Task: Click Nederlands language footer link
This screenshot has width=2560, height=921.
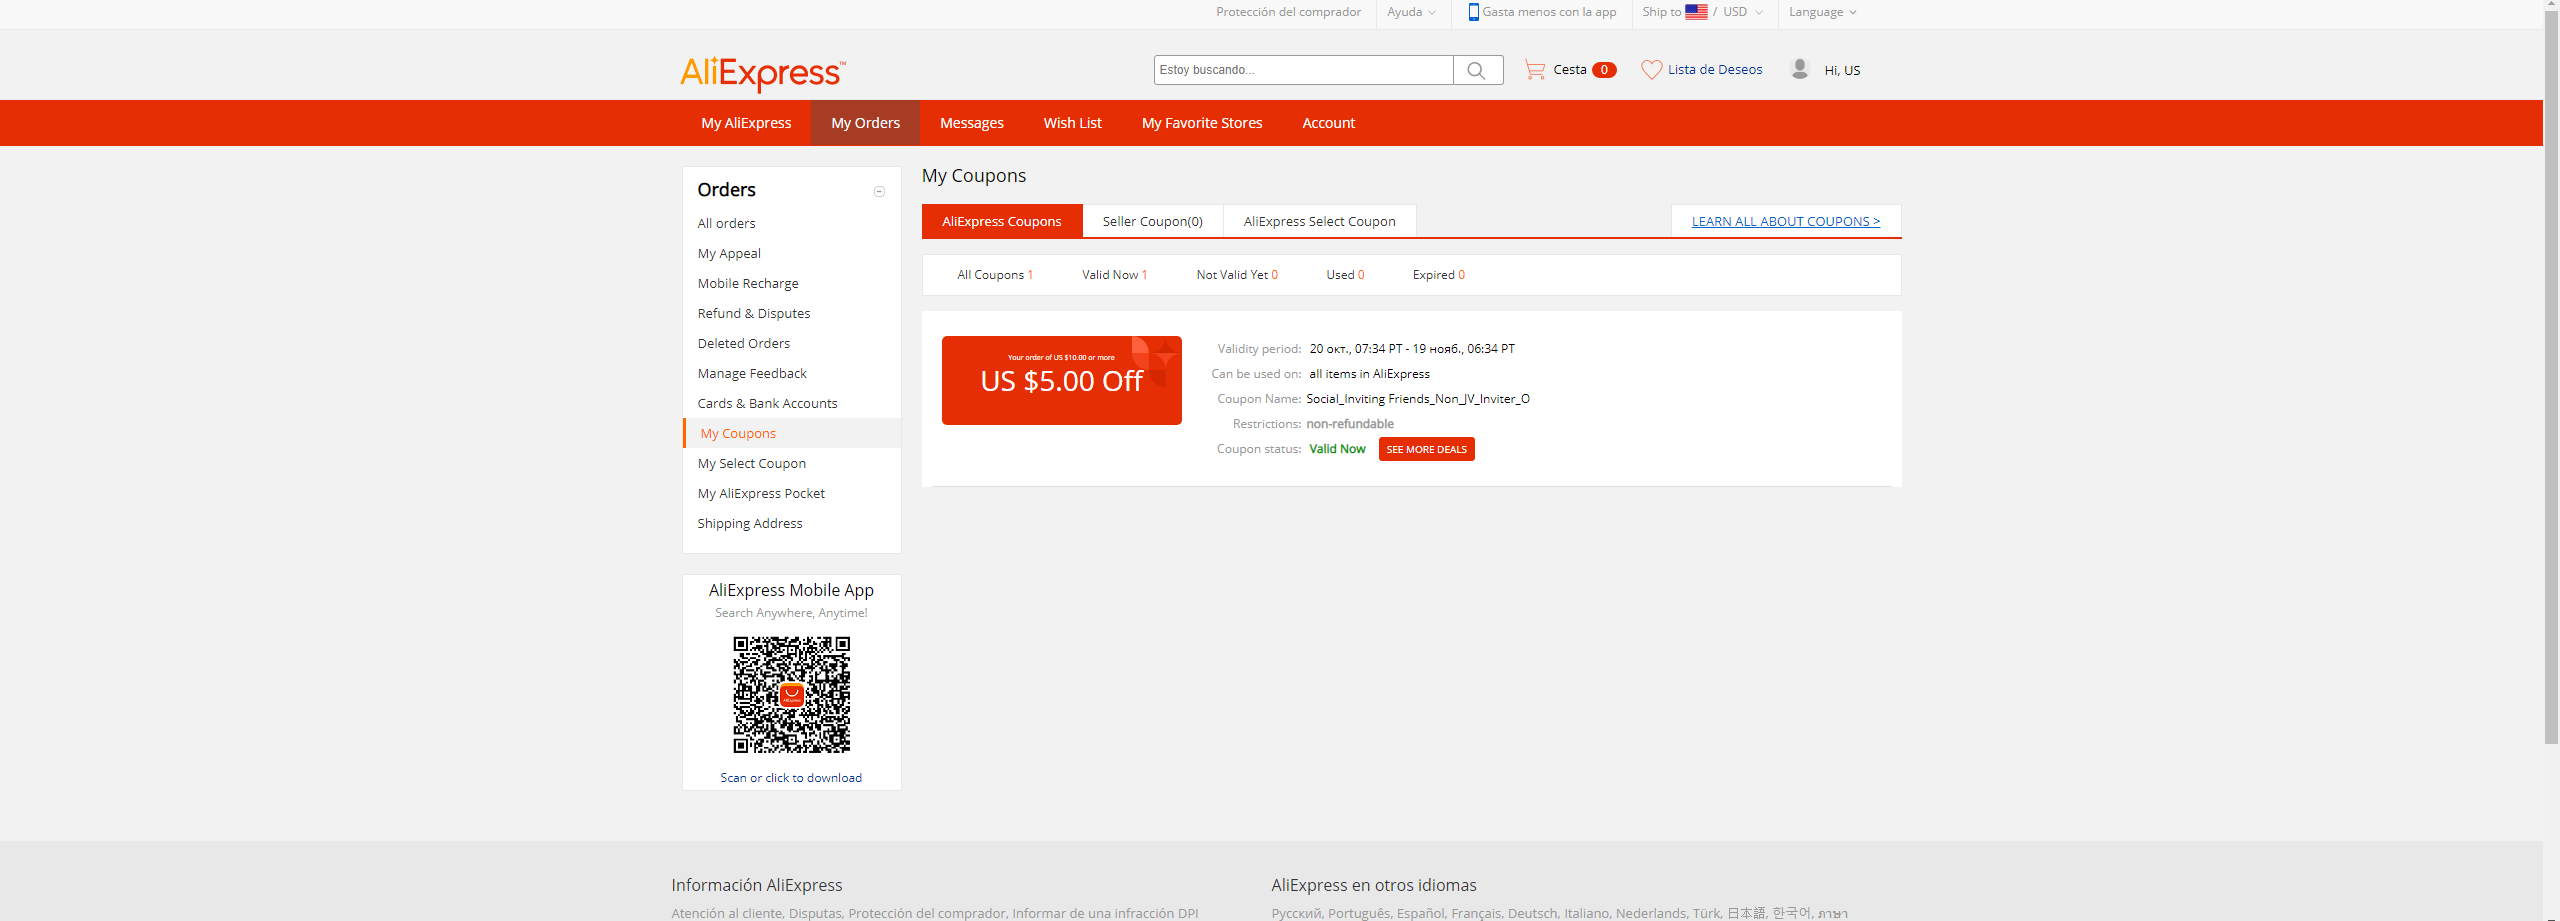Action: click(x=1651, y=913)
